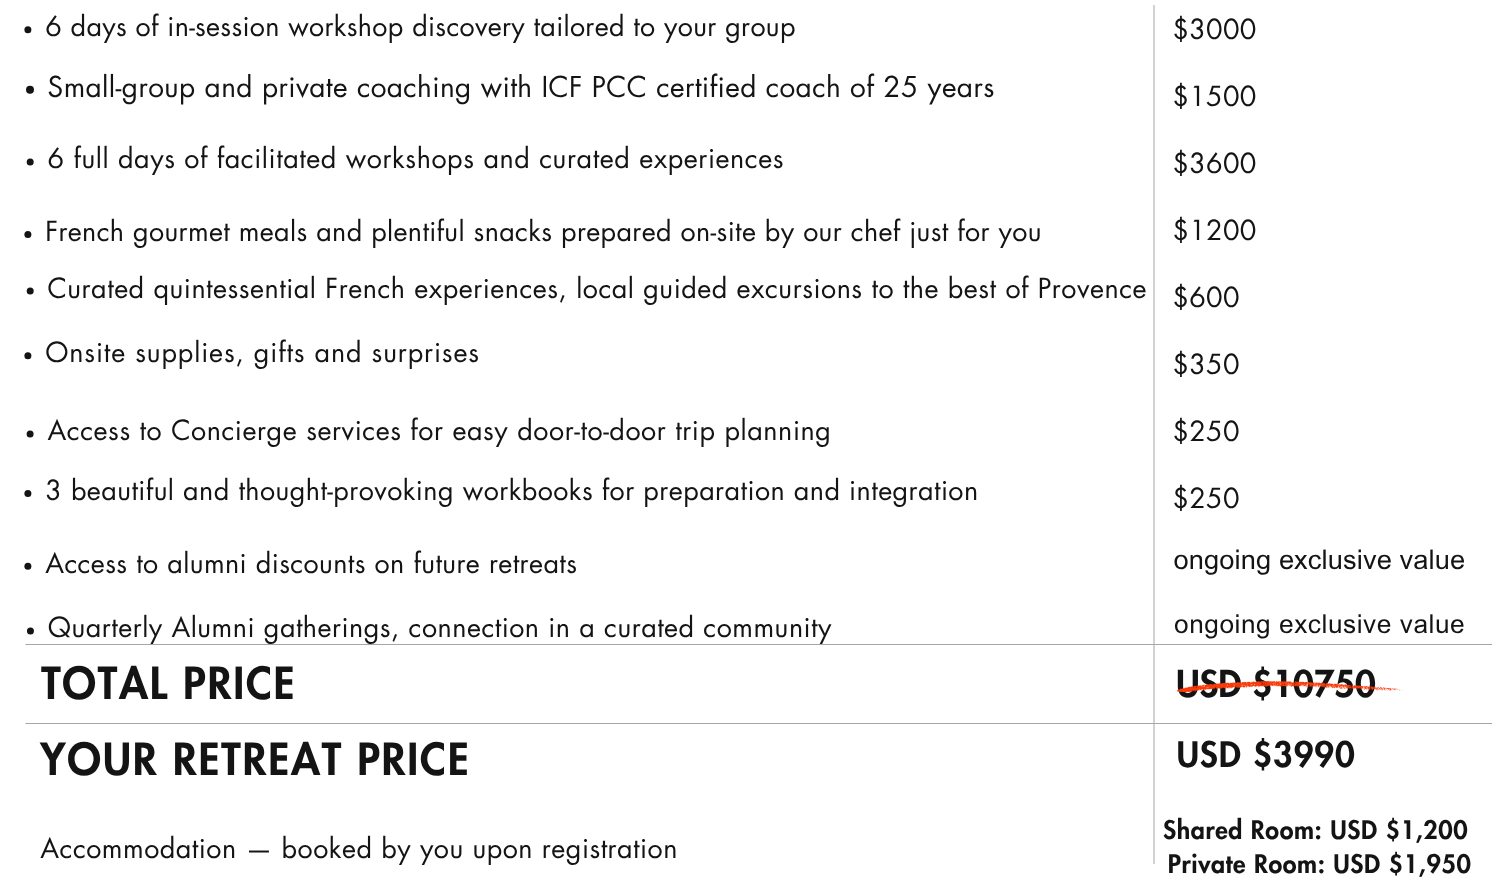Click the $600 excursions value

pos(1206,297)
